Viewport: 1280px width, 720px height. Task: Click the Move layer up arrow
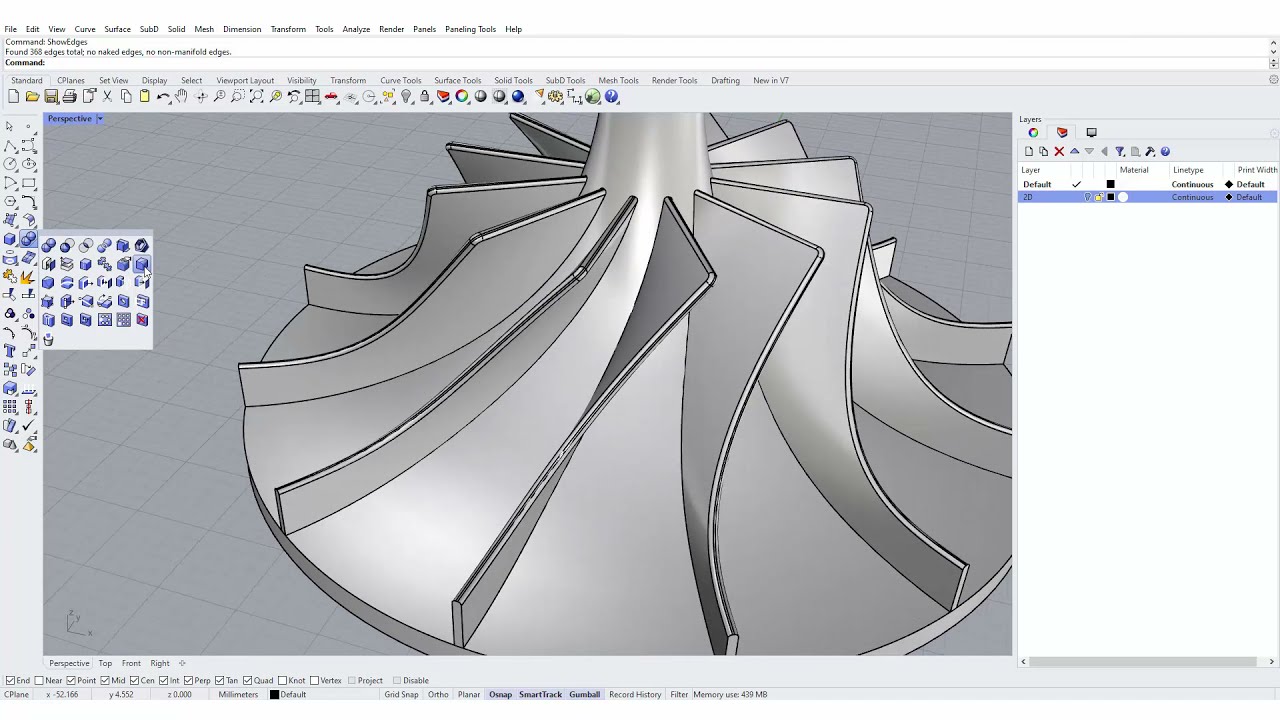pyautogui.click(x=1075, y=152)
